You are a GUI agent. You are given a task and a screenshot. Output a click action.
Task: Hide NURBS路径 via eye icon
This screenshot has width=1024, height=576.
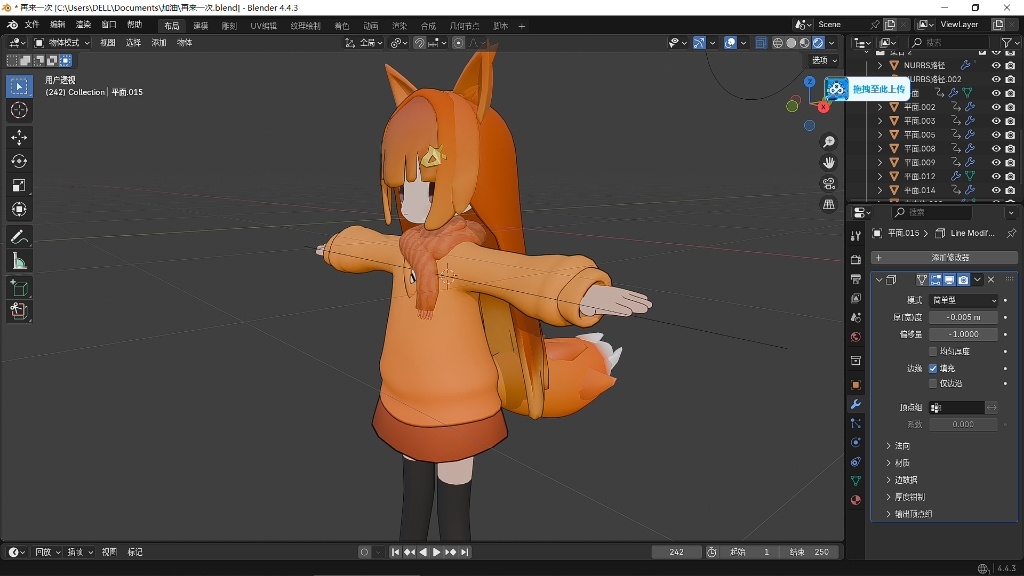tap(996, 65)
